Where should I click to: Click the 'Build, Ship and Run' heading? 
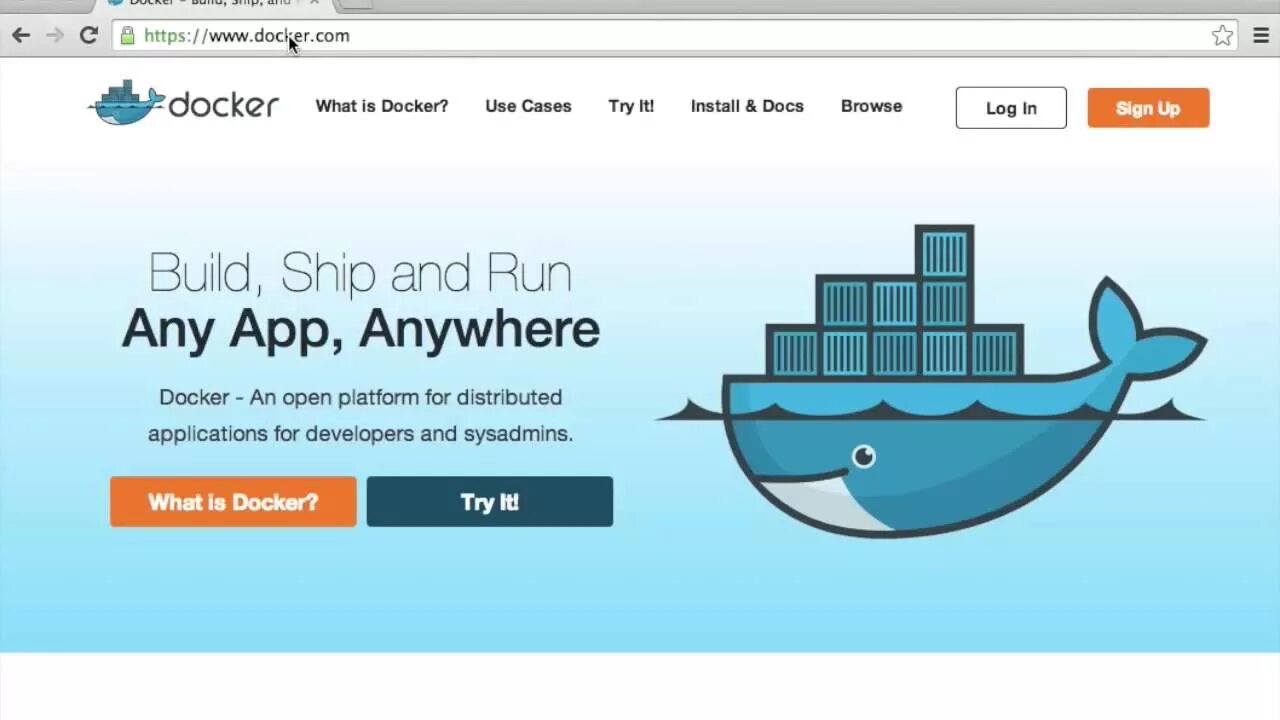point(360,272)
